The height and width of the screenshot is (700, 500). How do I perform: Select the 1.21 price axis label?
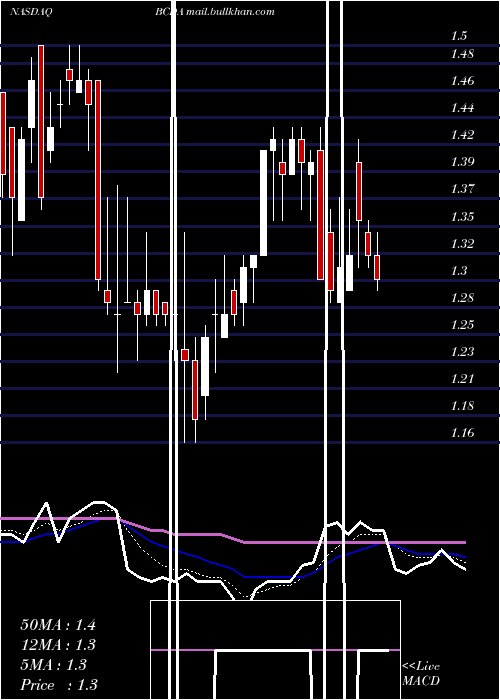[462, 379]
